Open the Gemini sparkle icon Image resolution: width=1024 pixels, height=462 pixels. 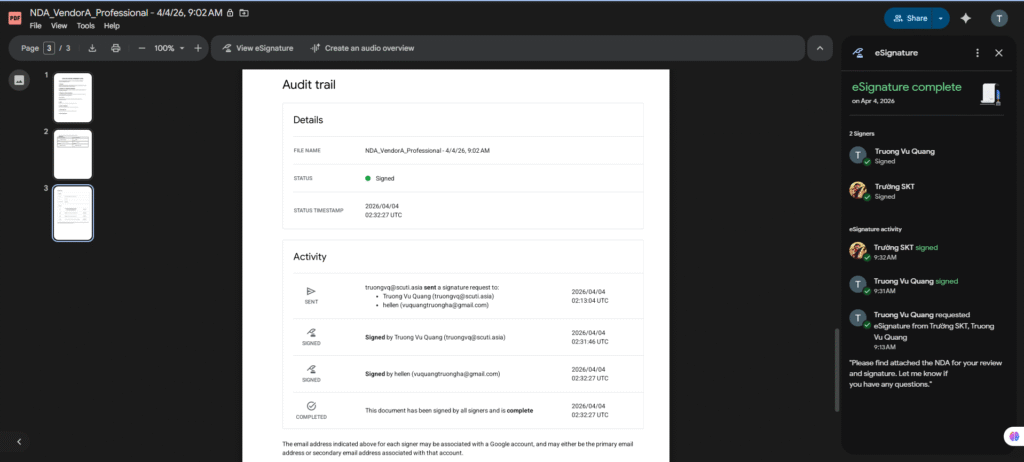[966, 18]
